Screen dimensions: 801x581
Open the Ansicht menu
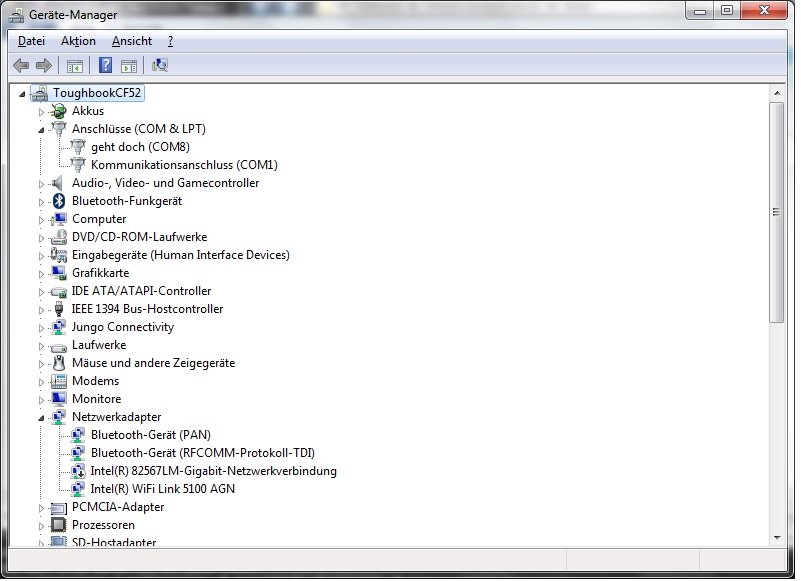coord(132,41)
